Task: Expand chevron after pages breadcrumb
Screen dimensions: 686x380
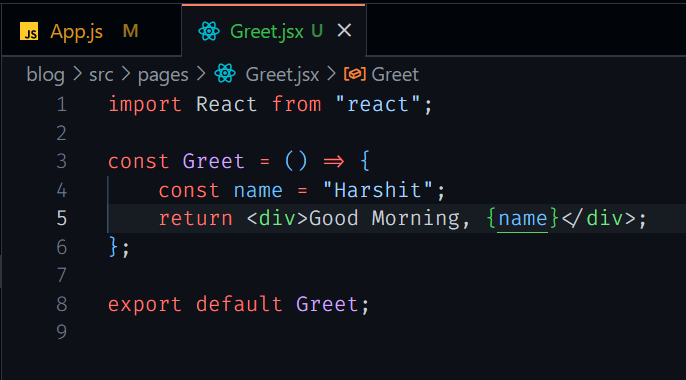Action: point(201,74)
